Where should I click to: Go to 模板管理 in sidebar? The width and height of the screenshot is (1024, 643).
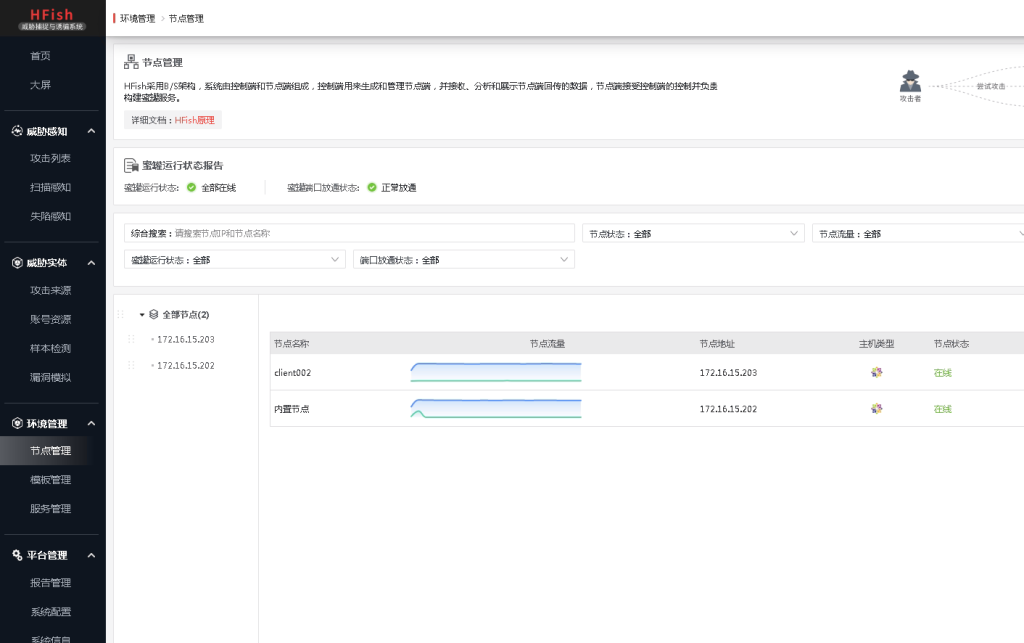[x=50, y=479]
